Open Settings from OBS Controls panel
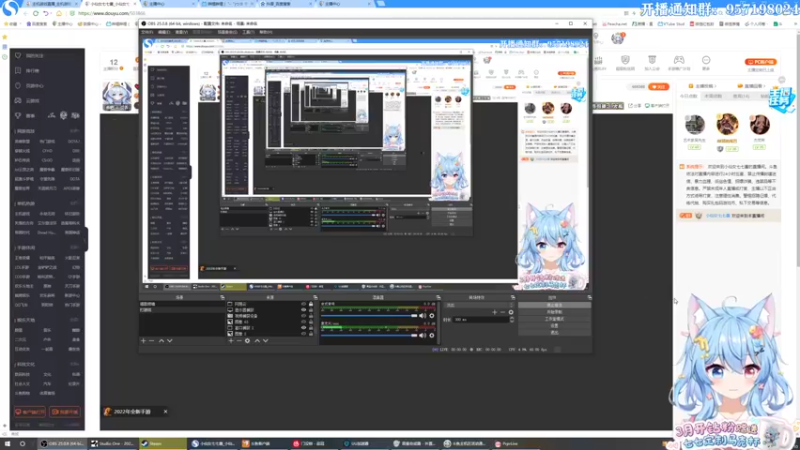 554,326
